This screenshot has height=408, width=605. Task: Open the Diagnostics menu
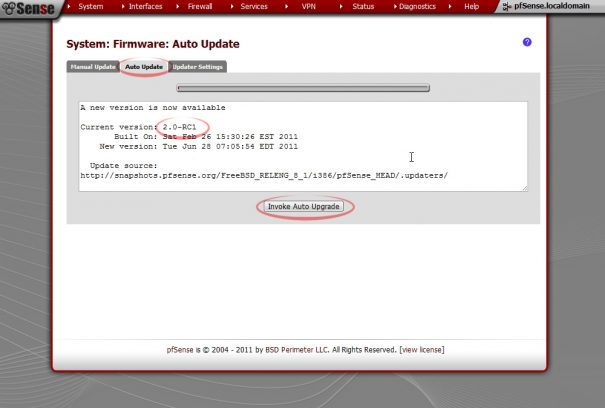pyautogui.click(x=417, y=7)
